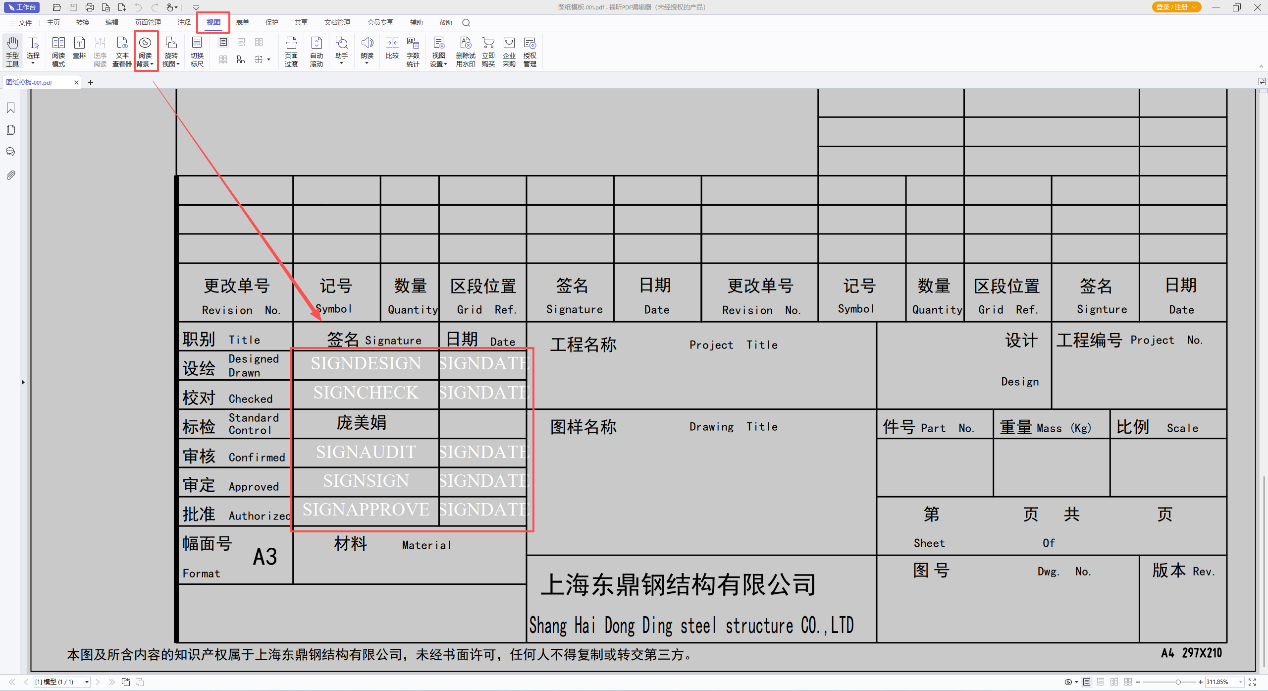1268x691 pixels.
Task: Click the Remove Trial Watermark icon
Action: click(466, 51)
